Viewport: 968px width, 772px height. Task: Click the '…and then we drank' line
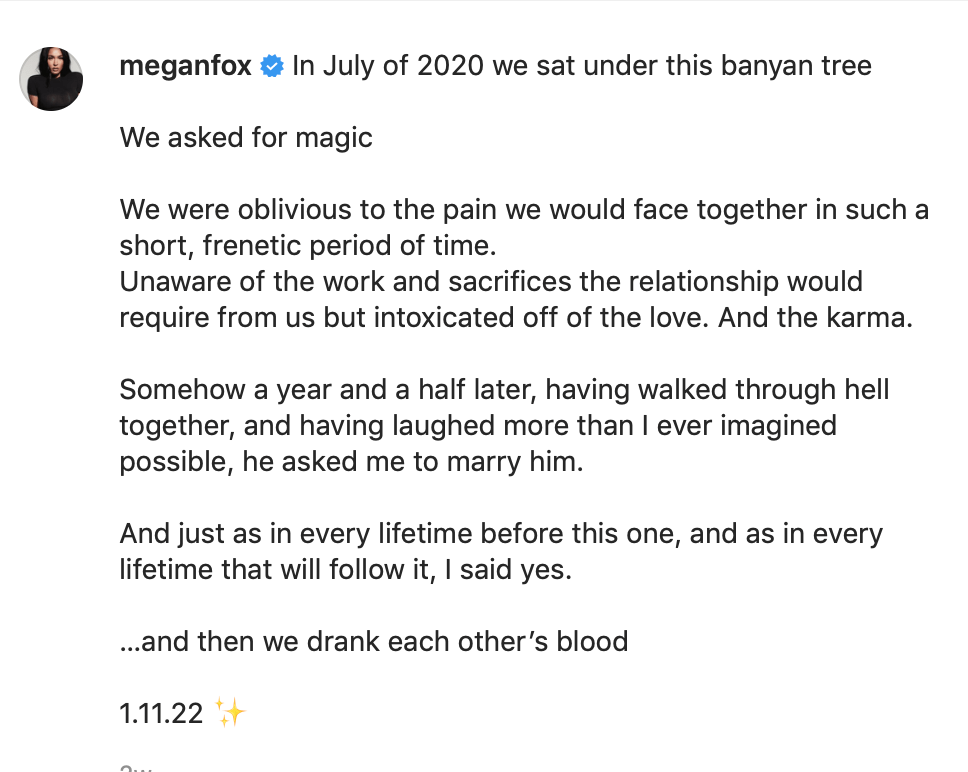373,641
